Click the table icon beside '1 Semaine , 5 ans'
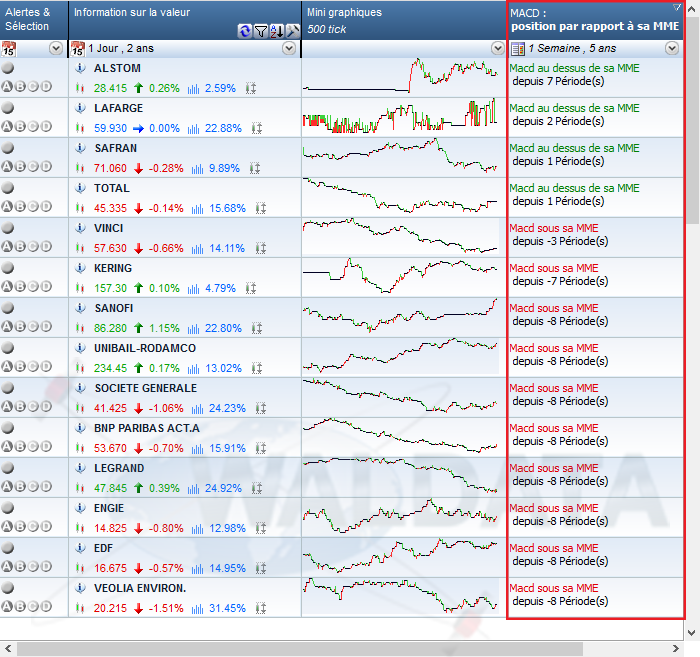Viewport: 700px width, 657px height. pyautogui.click(x=518, y=49)
